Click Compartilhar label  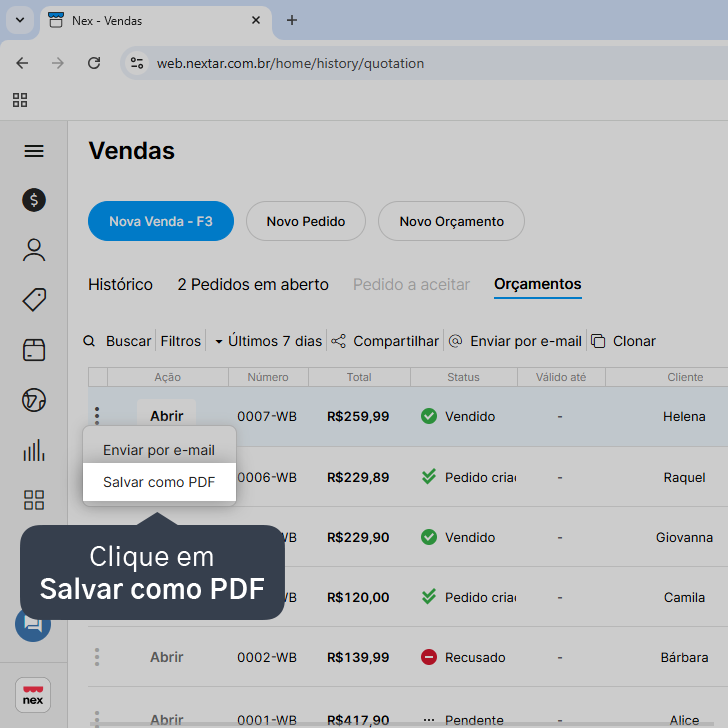pyautogui.click(x=396, y=341)
